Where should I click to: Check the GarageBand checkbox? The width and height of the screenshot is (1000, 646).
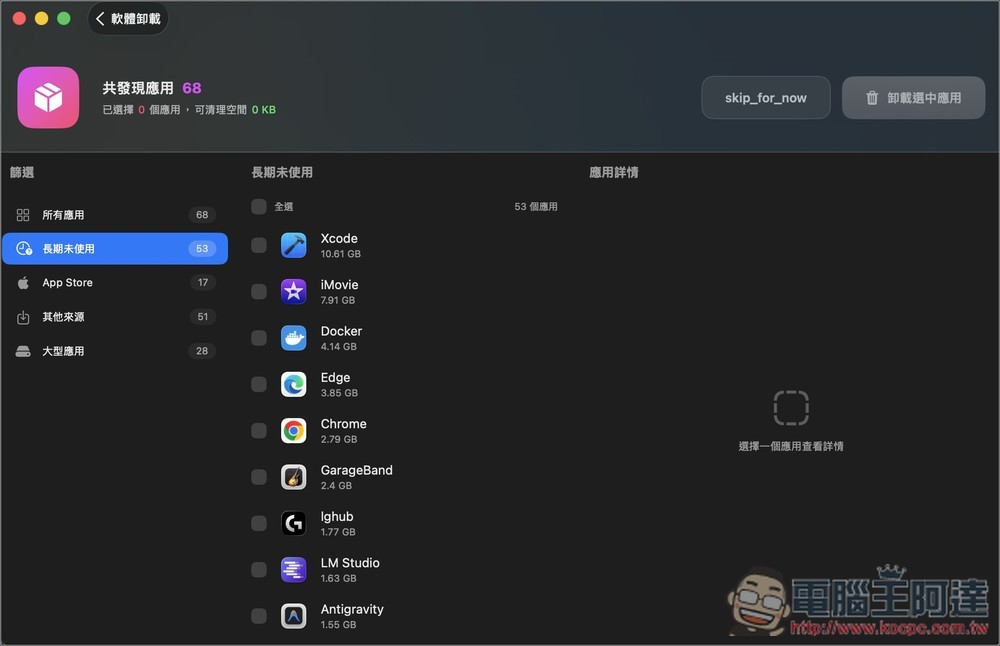tap(259, 477)
